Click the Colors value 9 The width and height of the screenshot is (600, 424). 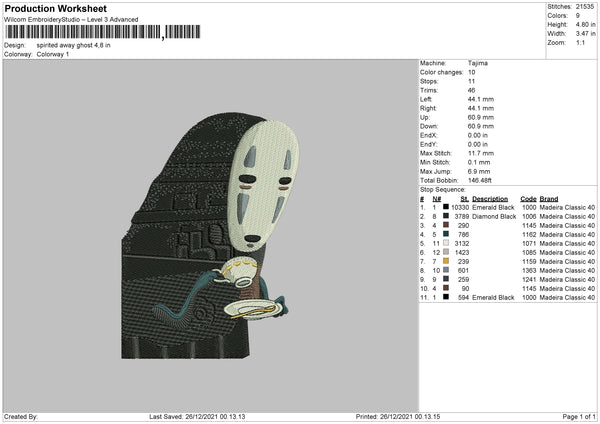coord(578,16)
